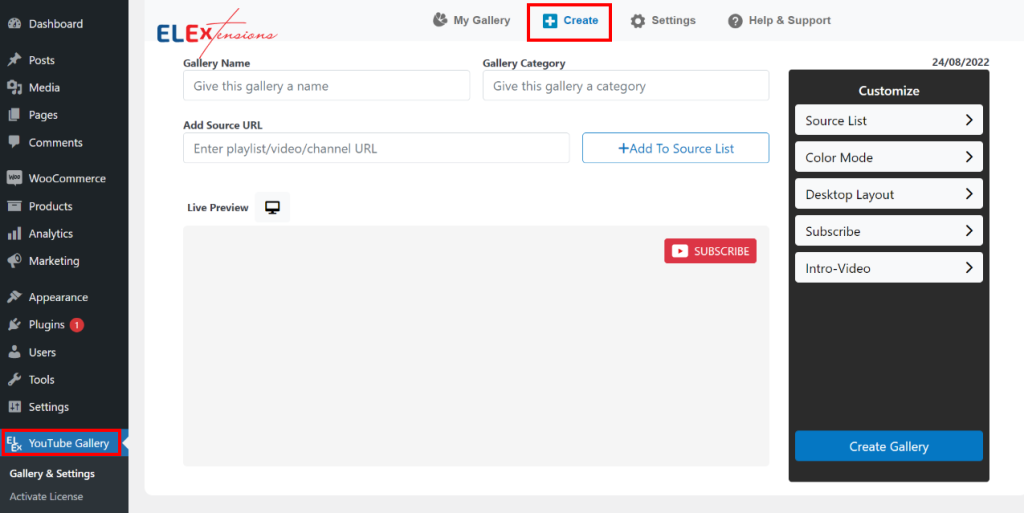Open Media via its sidebar icon

click(14, 87)
